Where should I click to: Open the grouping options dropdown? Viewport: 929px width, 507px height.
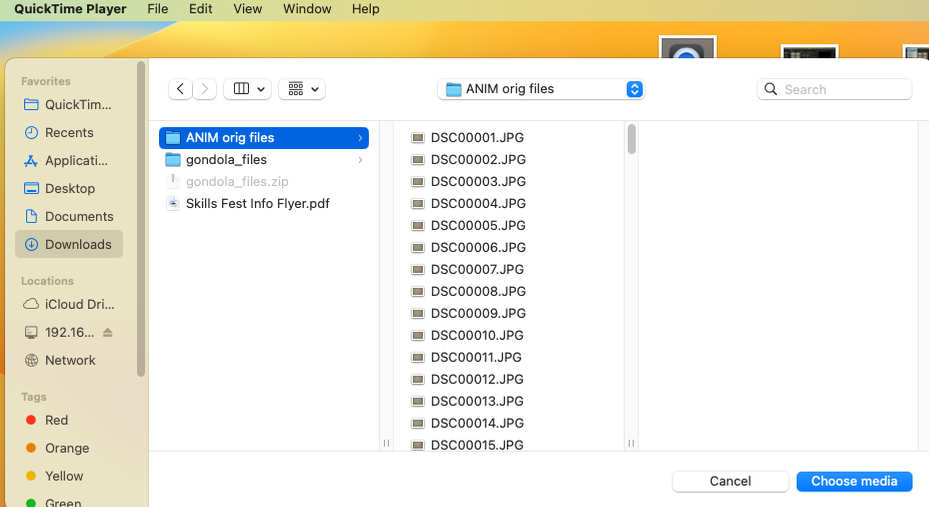(x=302, y=89)
